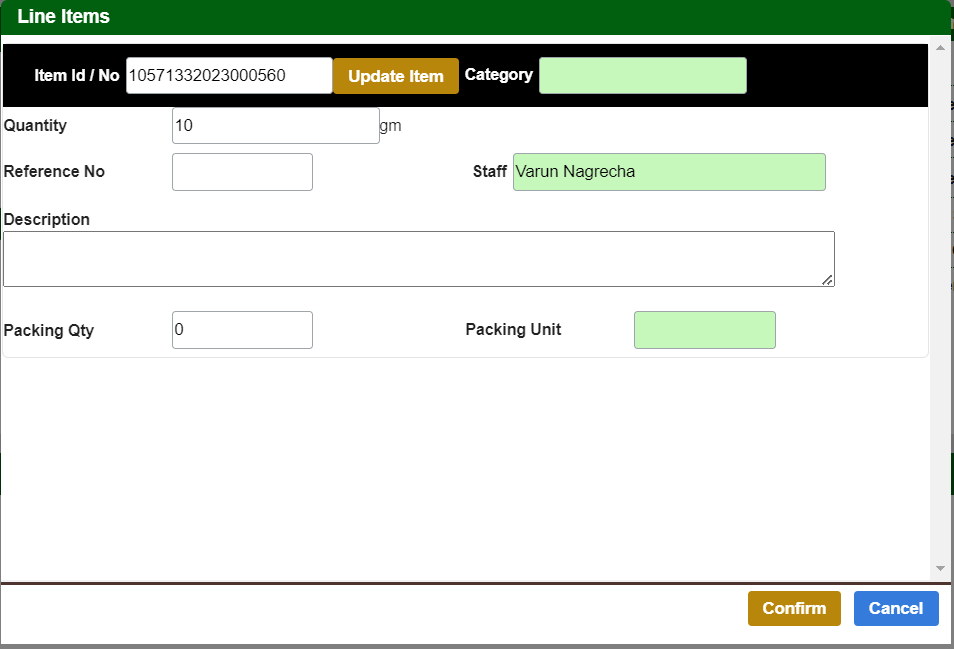954x649 pixels.
Task: Open the Staff field showing Varun Nagrecha
Action: tap(668, 172)
